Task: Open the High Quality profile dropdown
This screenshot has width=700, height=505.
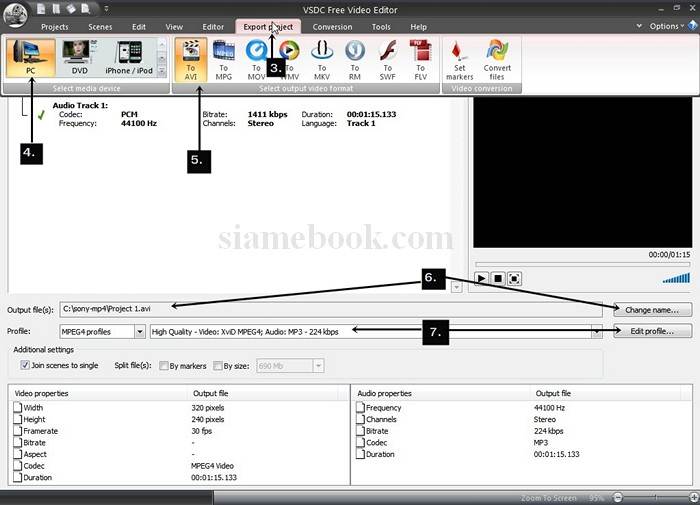Action: click(x=597, y=332)
